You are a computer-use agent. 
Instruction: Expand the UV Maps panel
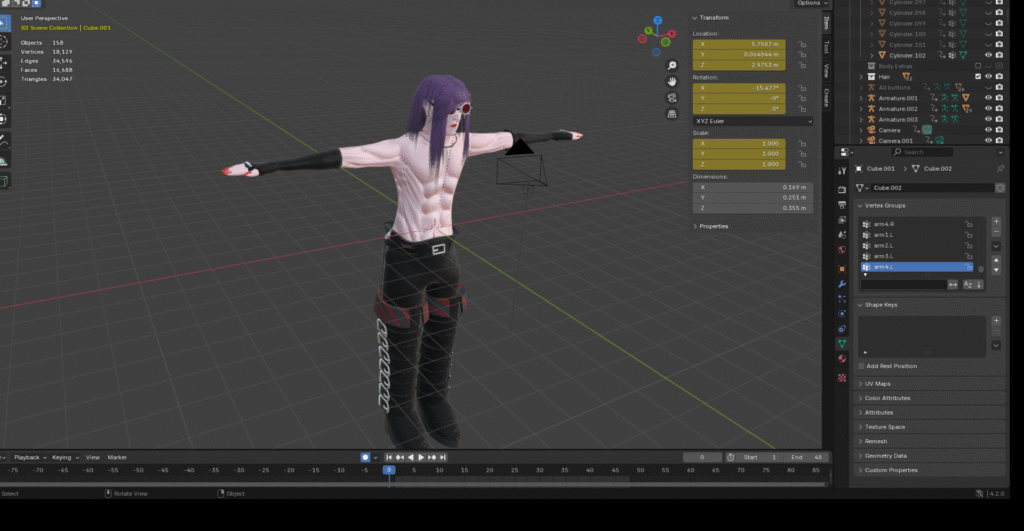click(877, 383)
